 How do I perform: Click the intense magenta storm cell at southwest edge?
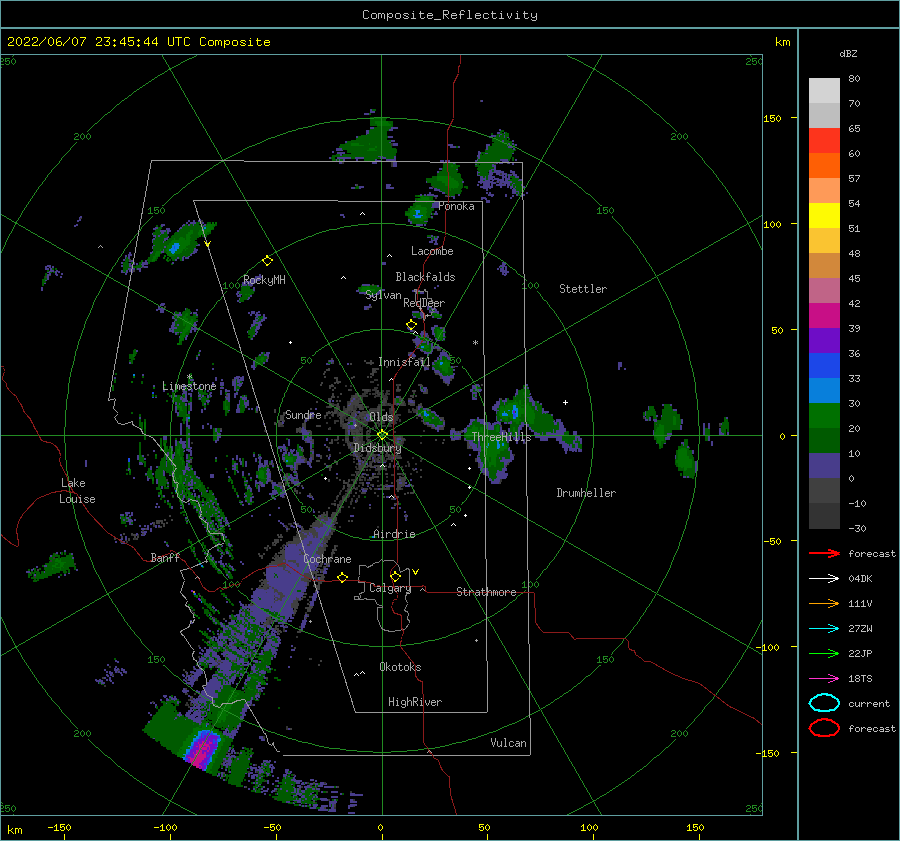[x=202, y=749]
